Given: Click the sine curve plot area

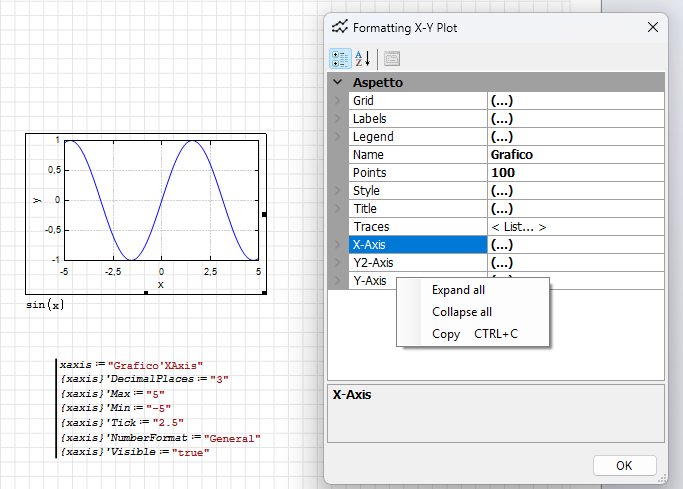Looking at the screenshot, I should pyautogui.click(x=162, y=200).
